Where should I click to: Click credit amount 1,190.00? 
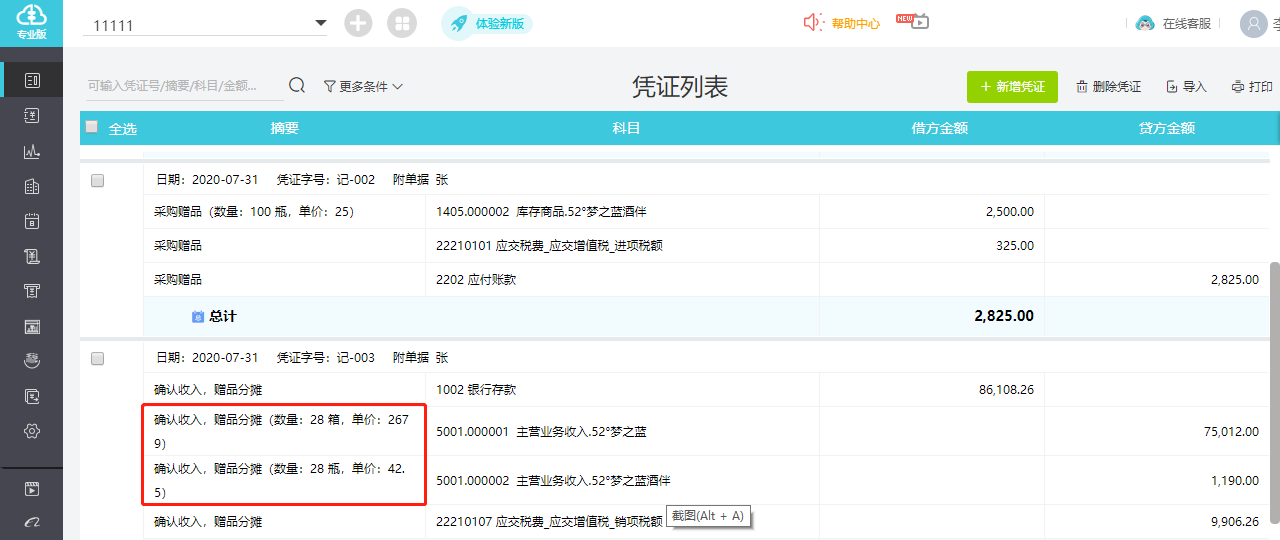[1235, 481]
